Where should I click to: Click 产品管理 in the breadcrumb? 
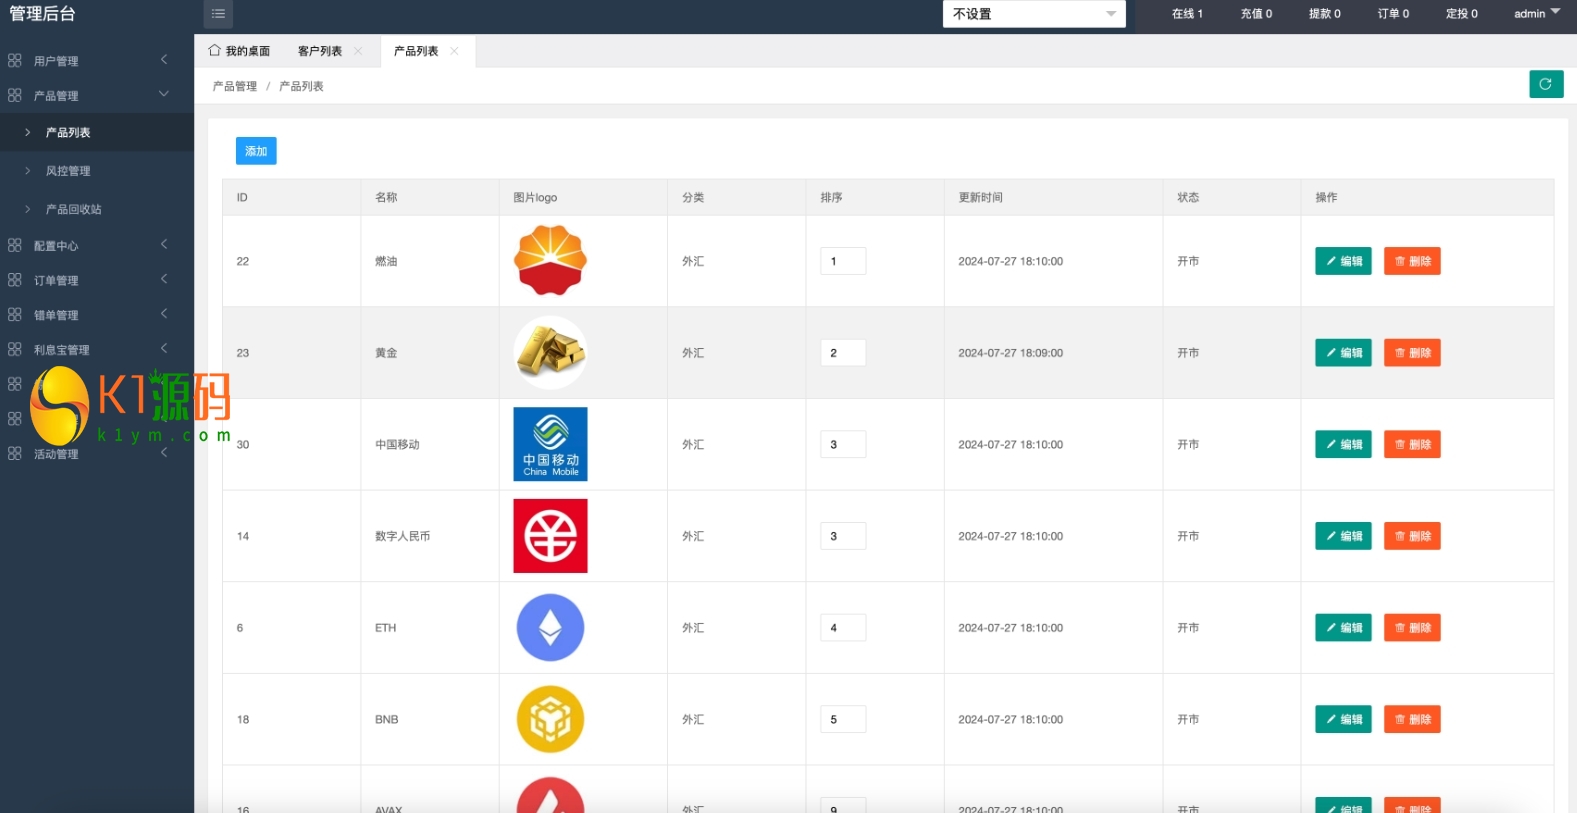[x=235, y=86]
